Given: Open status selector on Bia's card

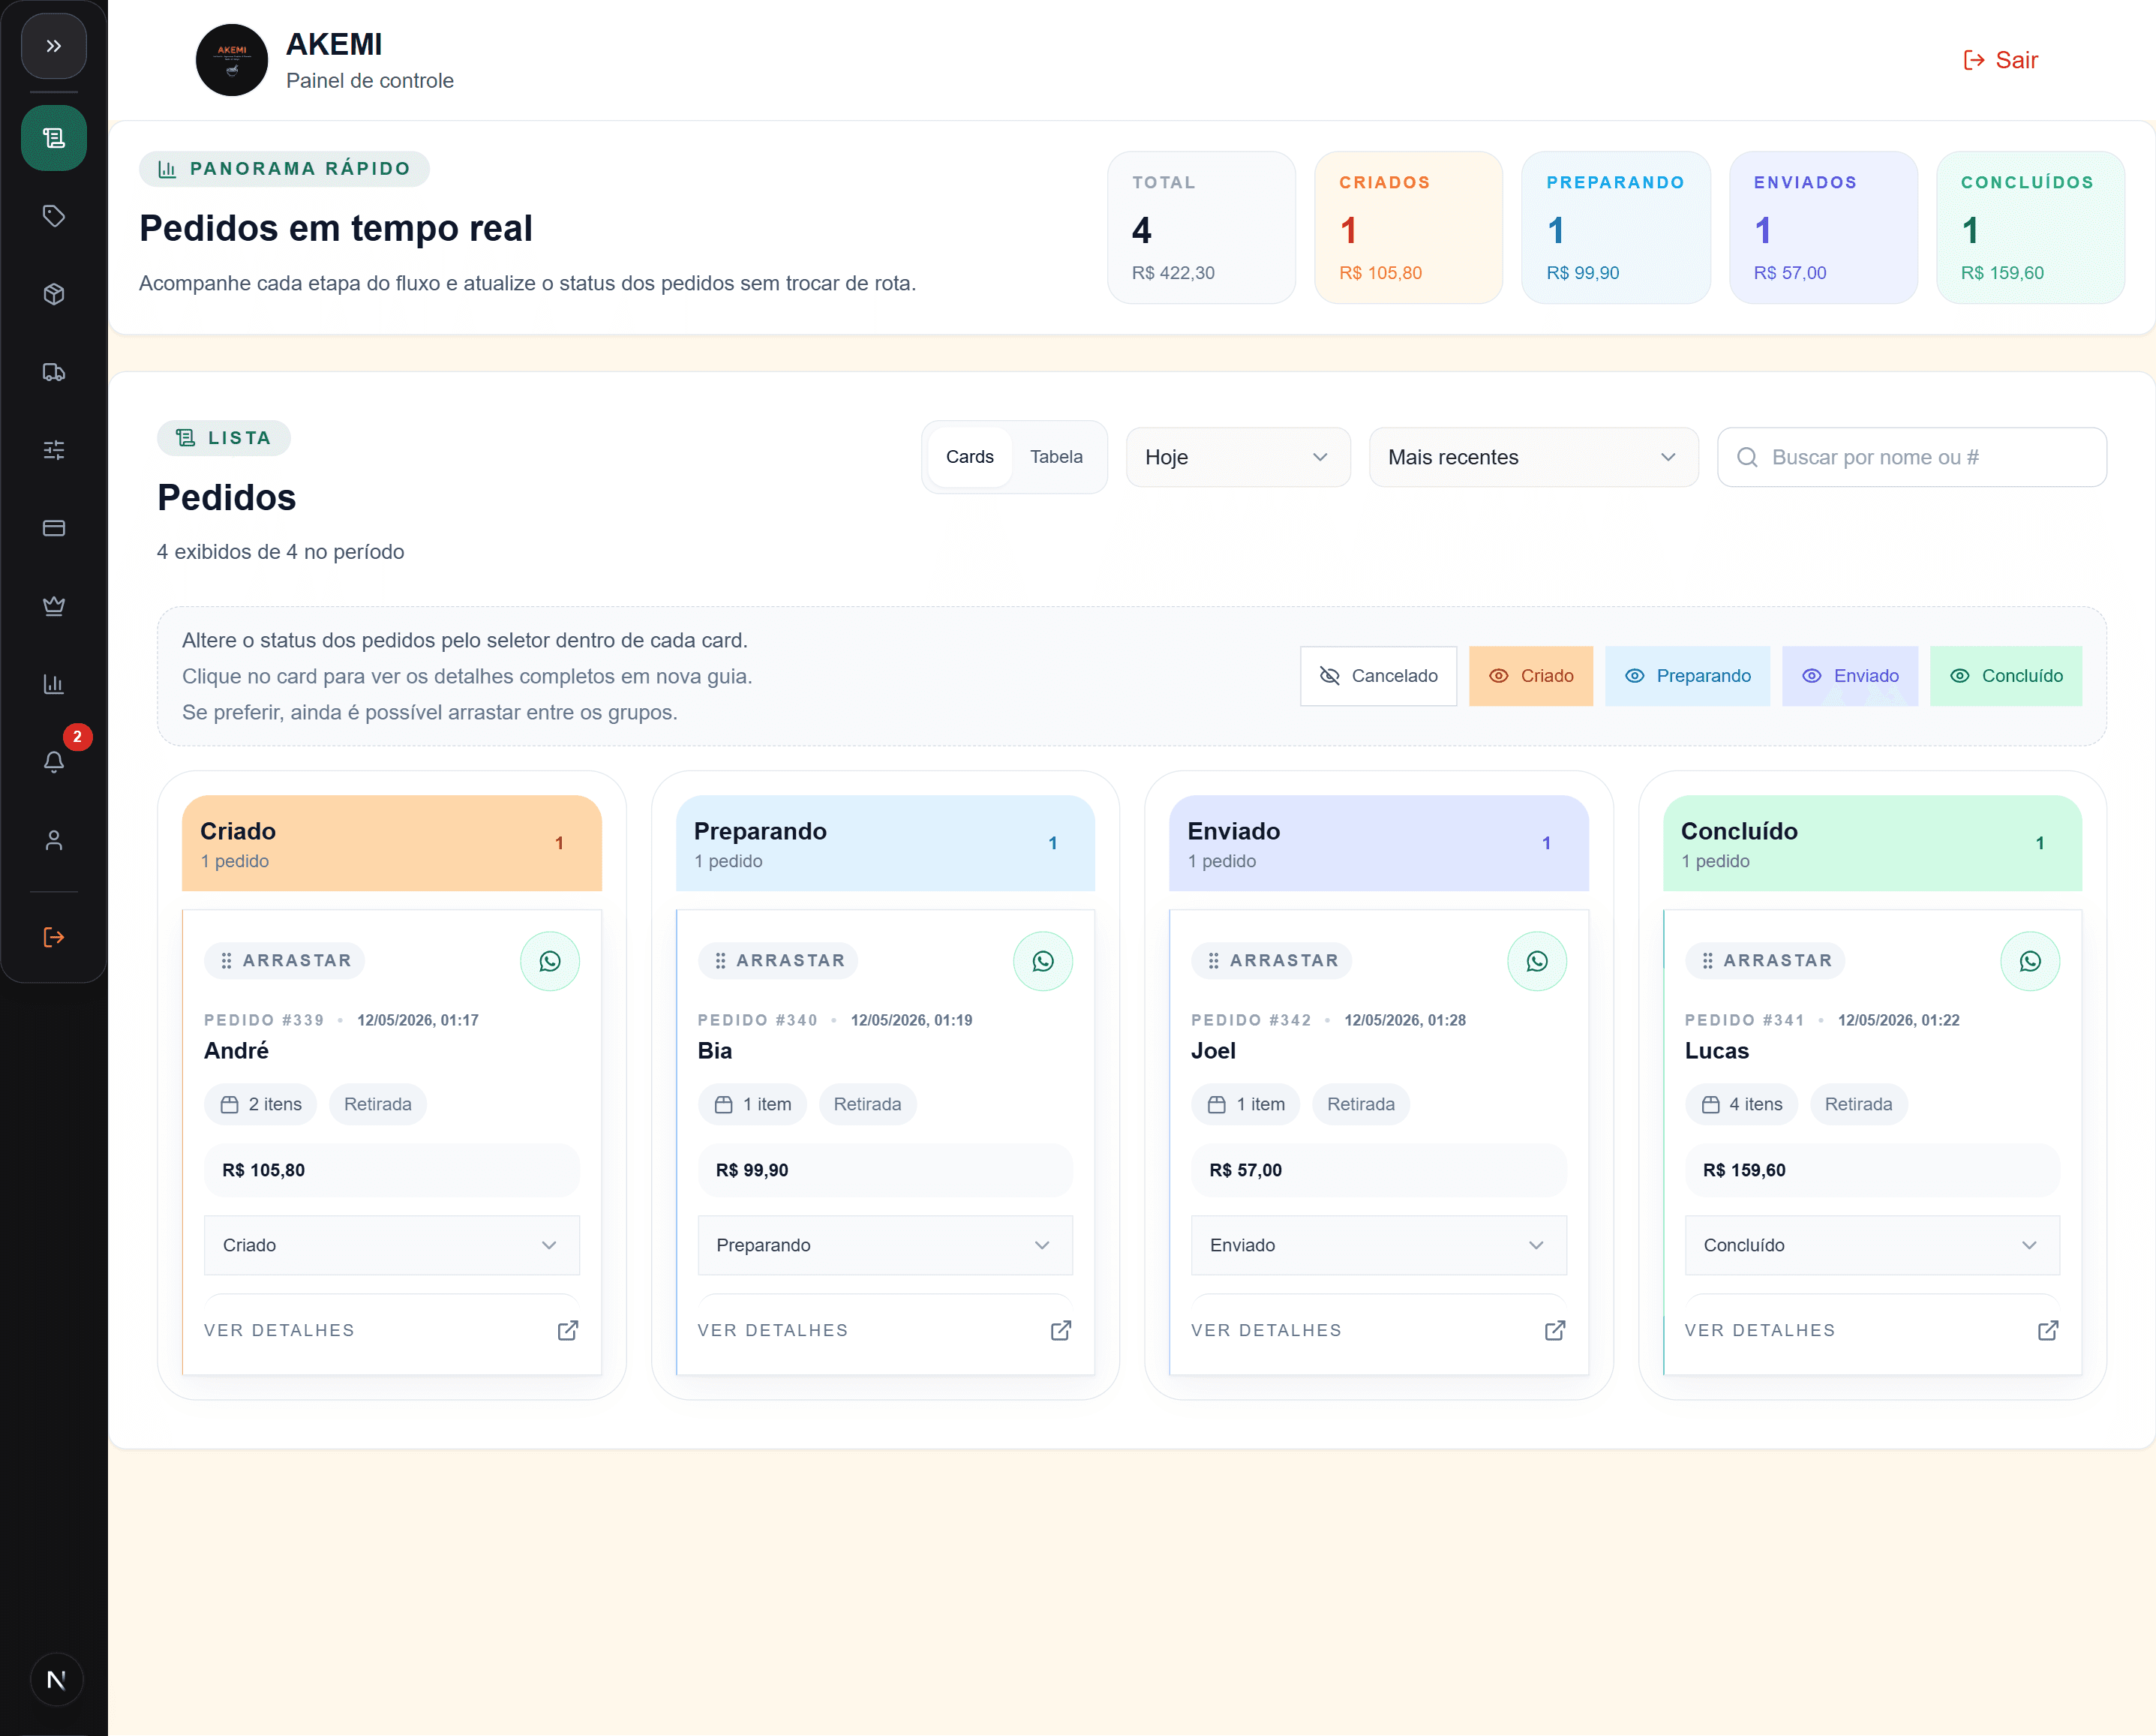Looking at the screenshot, I should point(885,1245).
